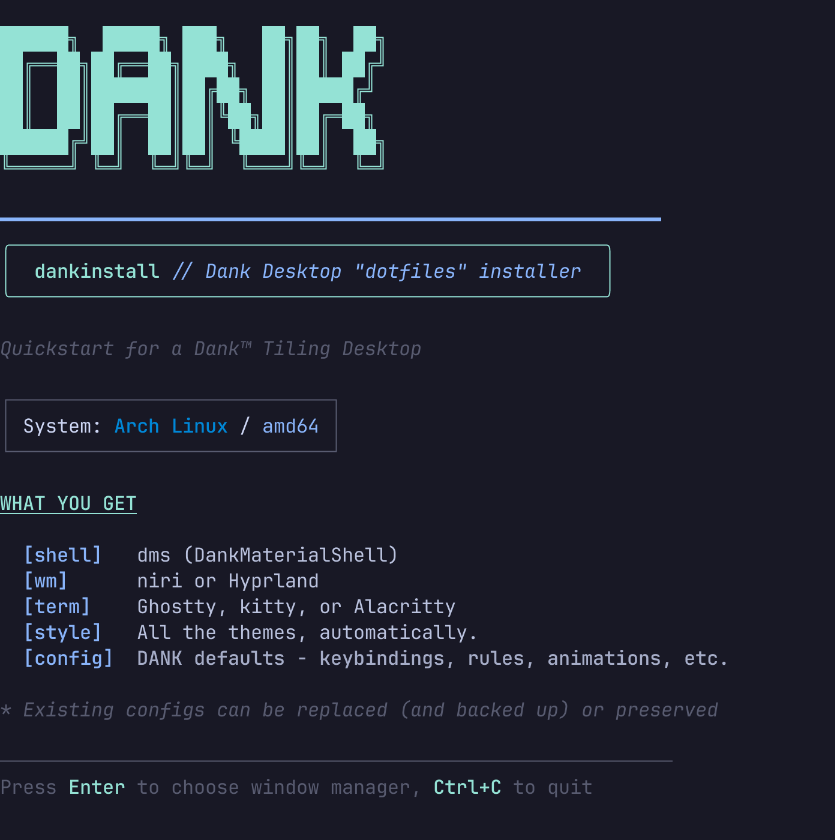The width and height of the screenshot is (835, 840).
Task: Click the WHAT YOU GET heading
Action: 68,503
